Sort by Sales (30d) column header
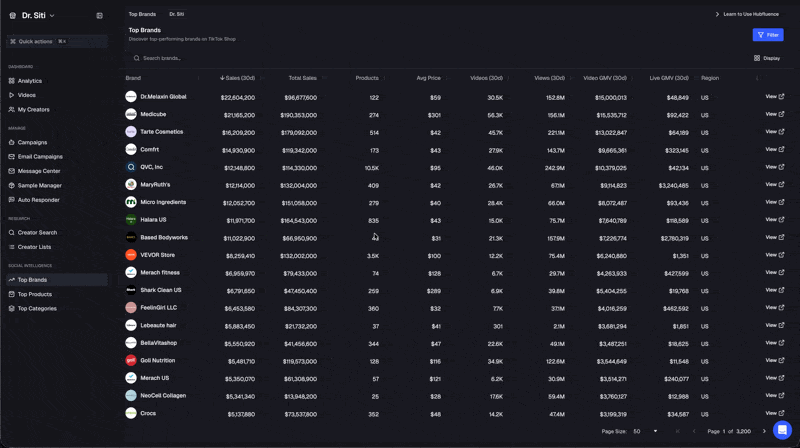This screenshot has width=800, height=448. pyautogui.click(x=237, y=78)
